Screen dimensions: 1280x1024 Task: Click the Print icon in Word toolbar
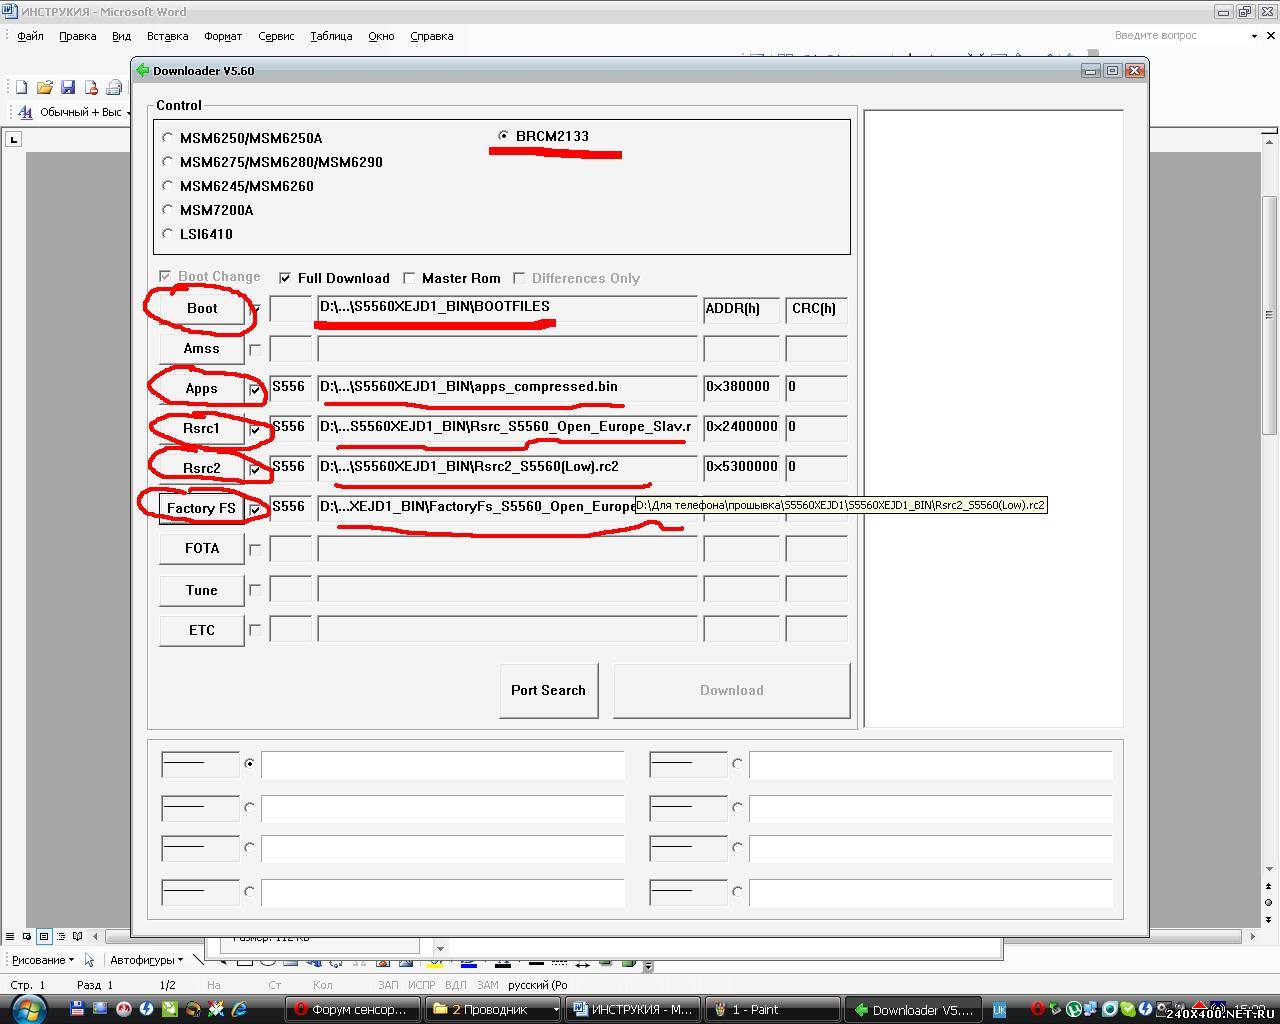pyautogui.click(x=113, y=88)
